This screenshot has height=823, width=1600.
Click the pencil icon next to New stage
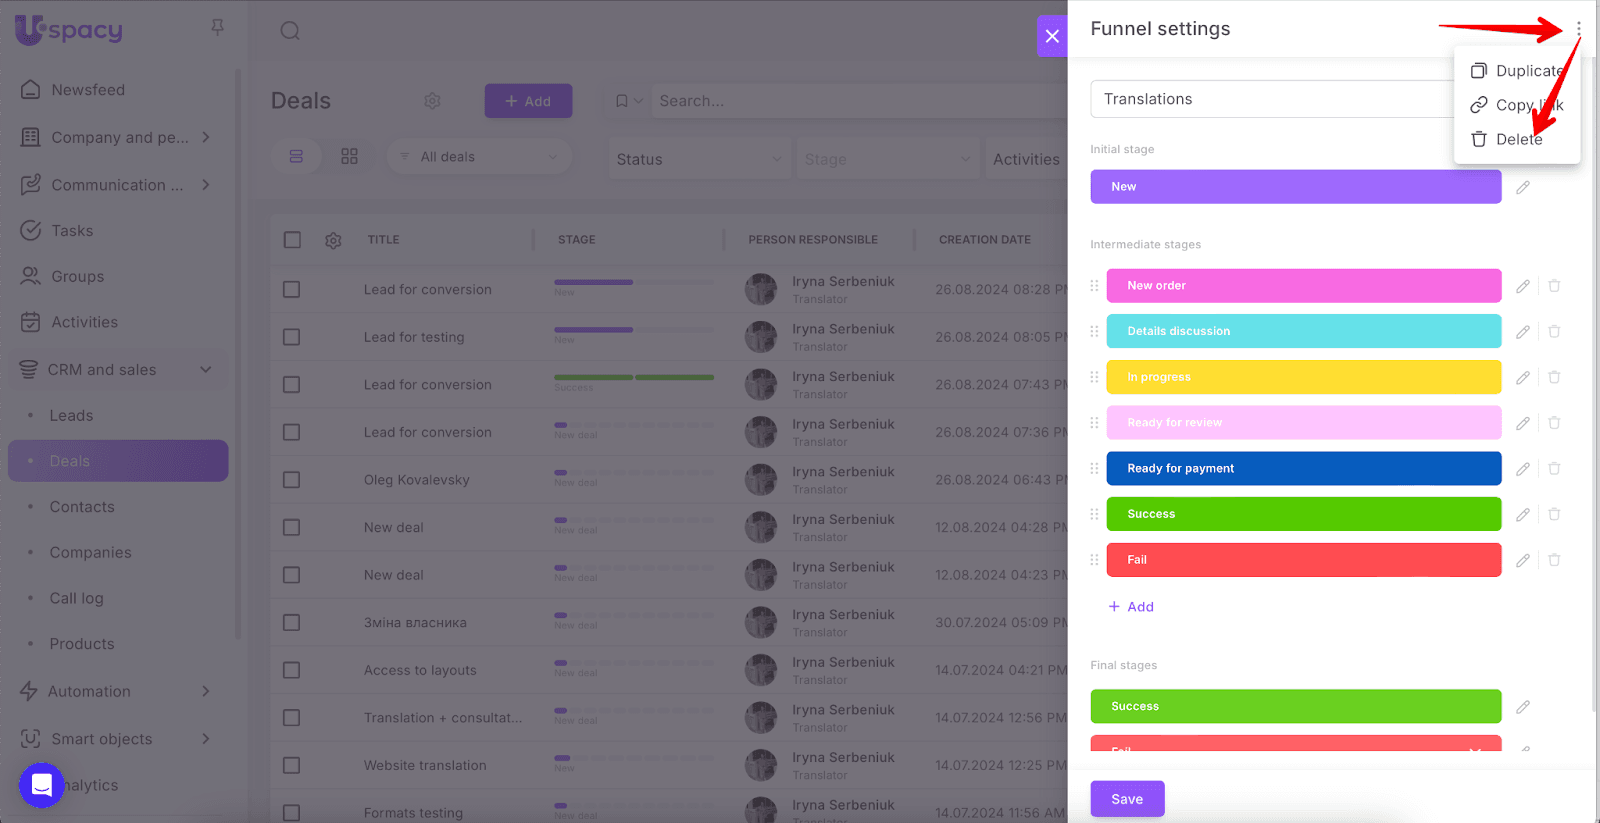pyautogui.click(x=1522, y=187)
